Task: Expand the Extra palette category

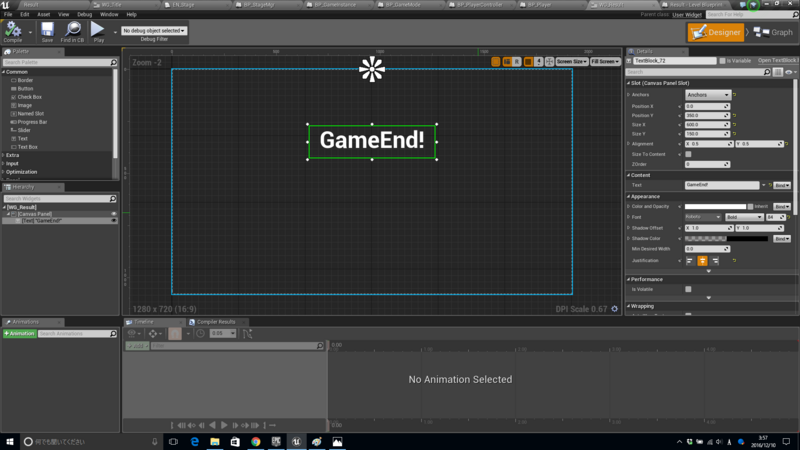Action: pyautogui.click(x=4, y=155)
